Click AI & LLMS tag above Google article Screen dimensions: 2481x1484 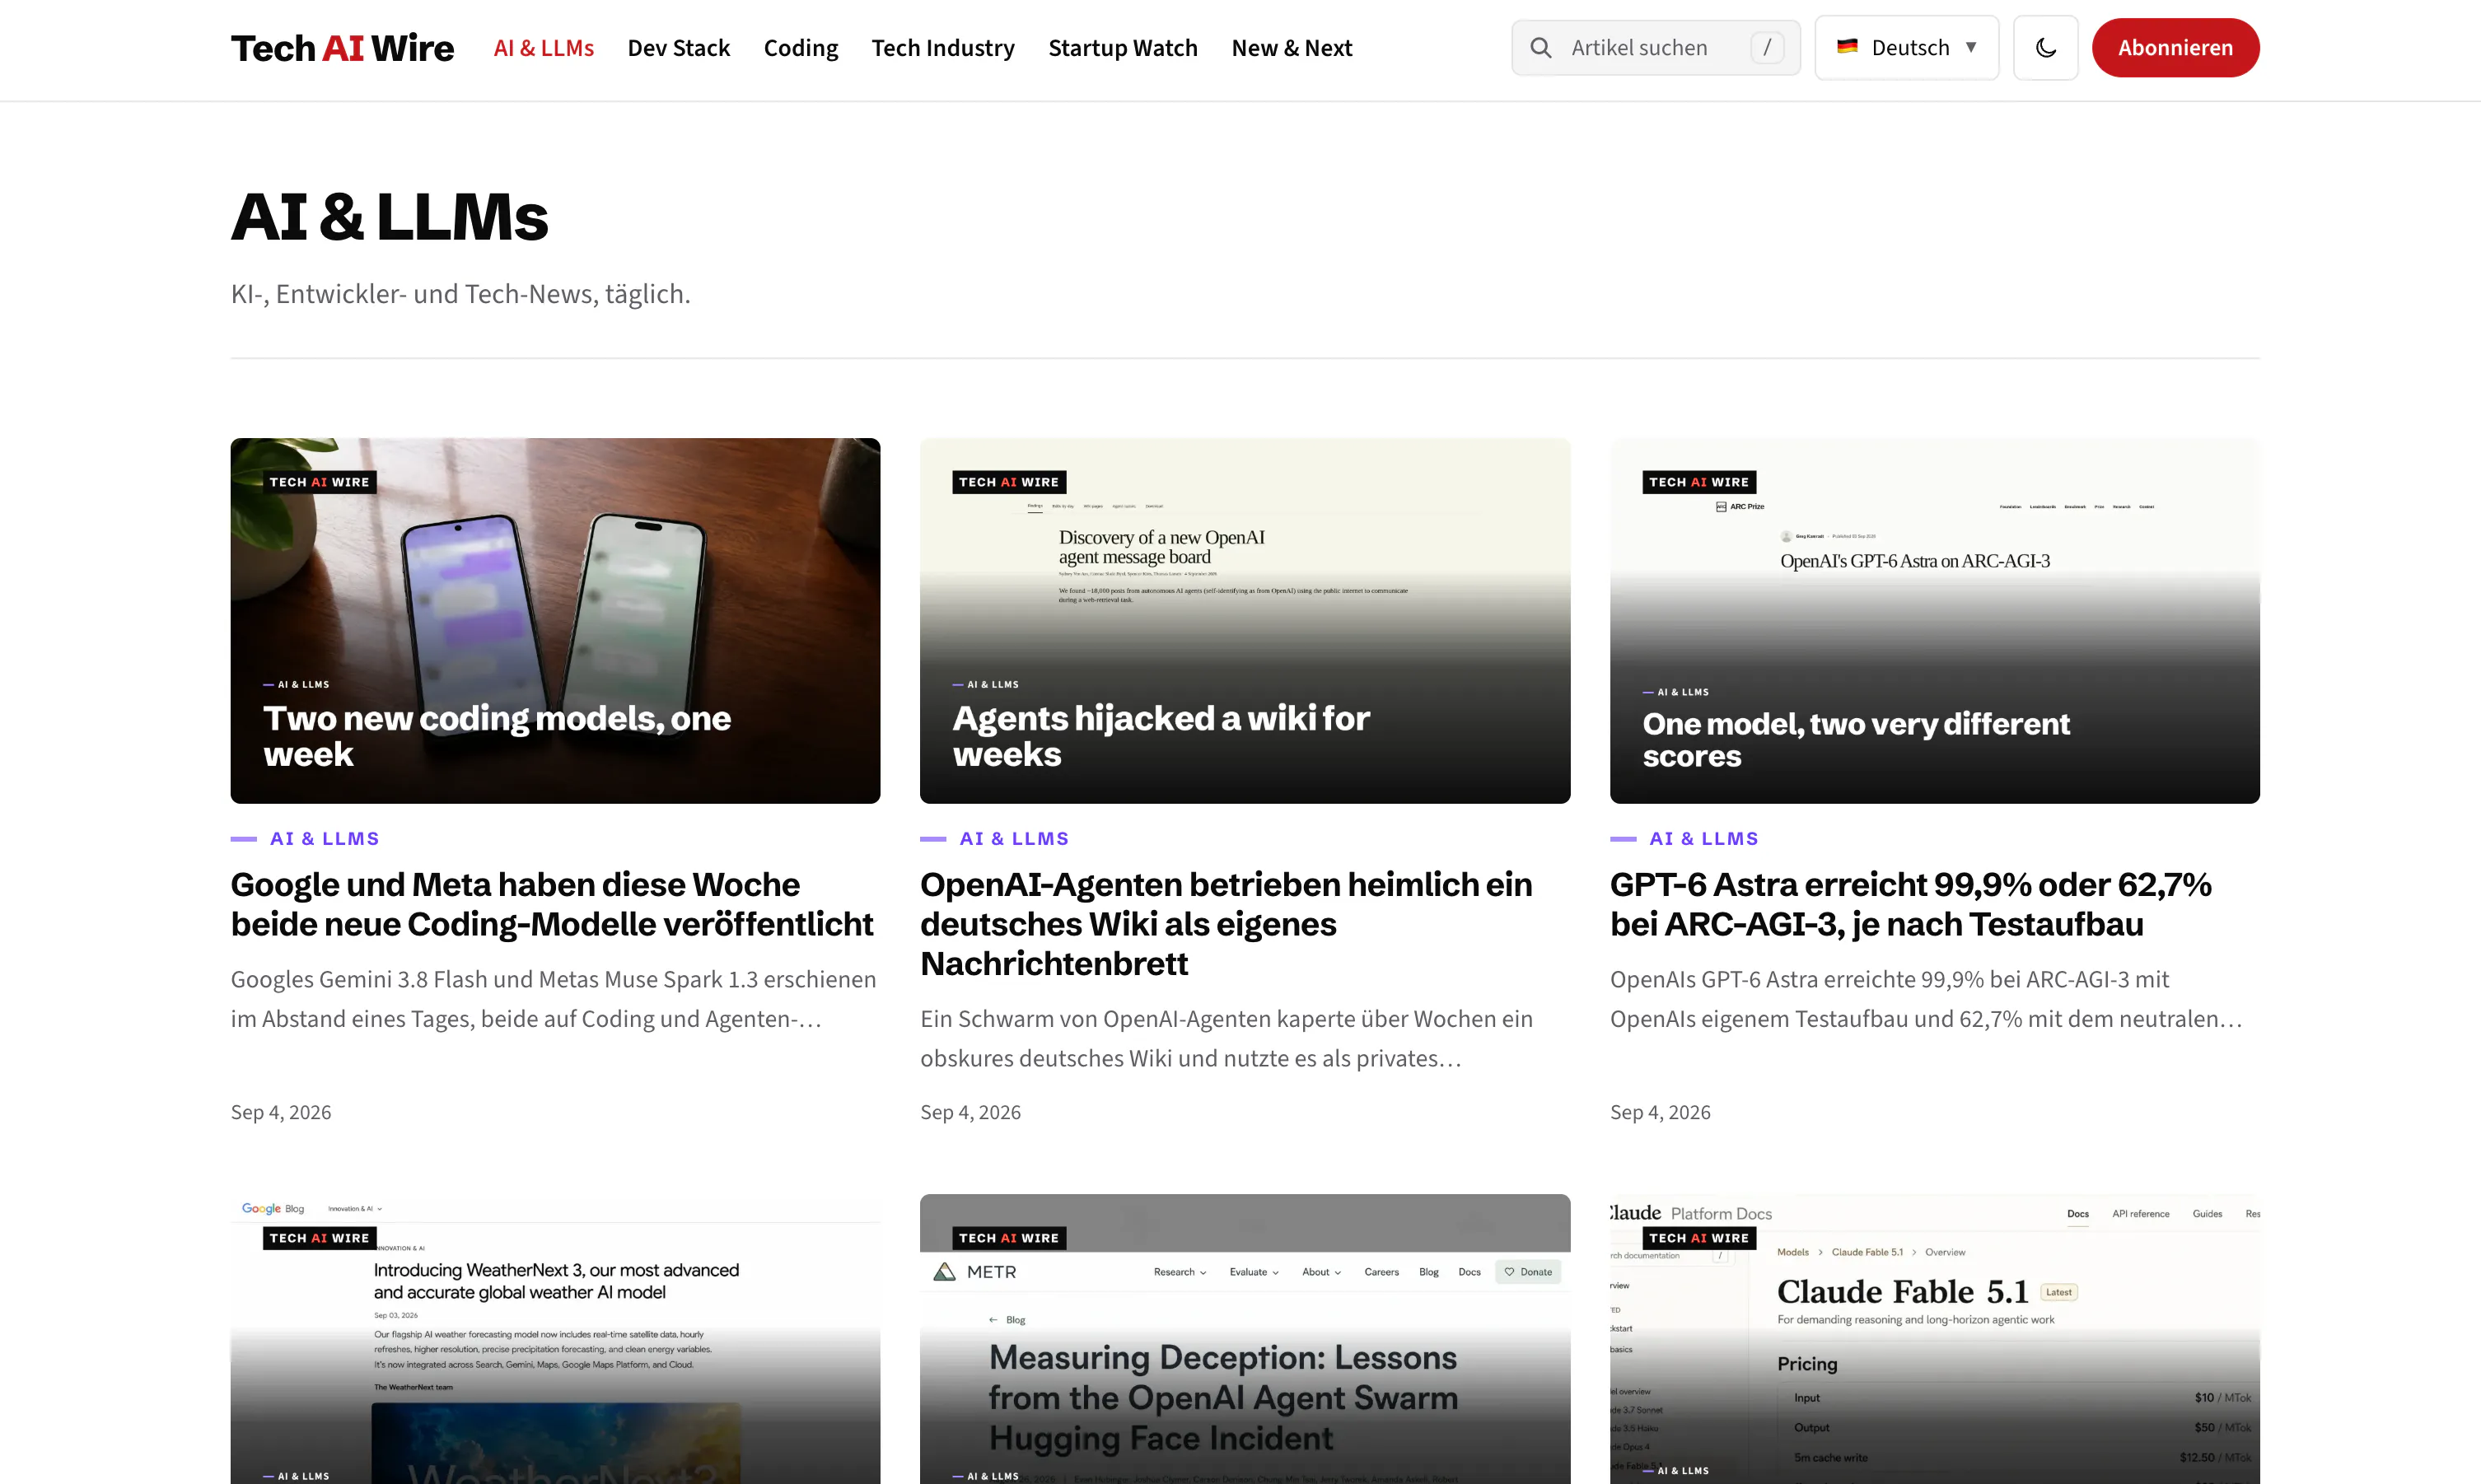(324, 839)
